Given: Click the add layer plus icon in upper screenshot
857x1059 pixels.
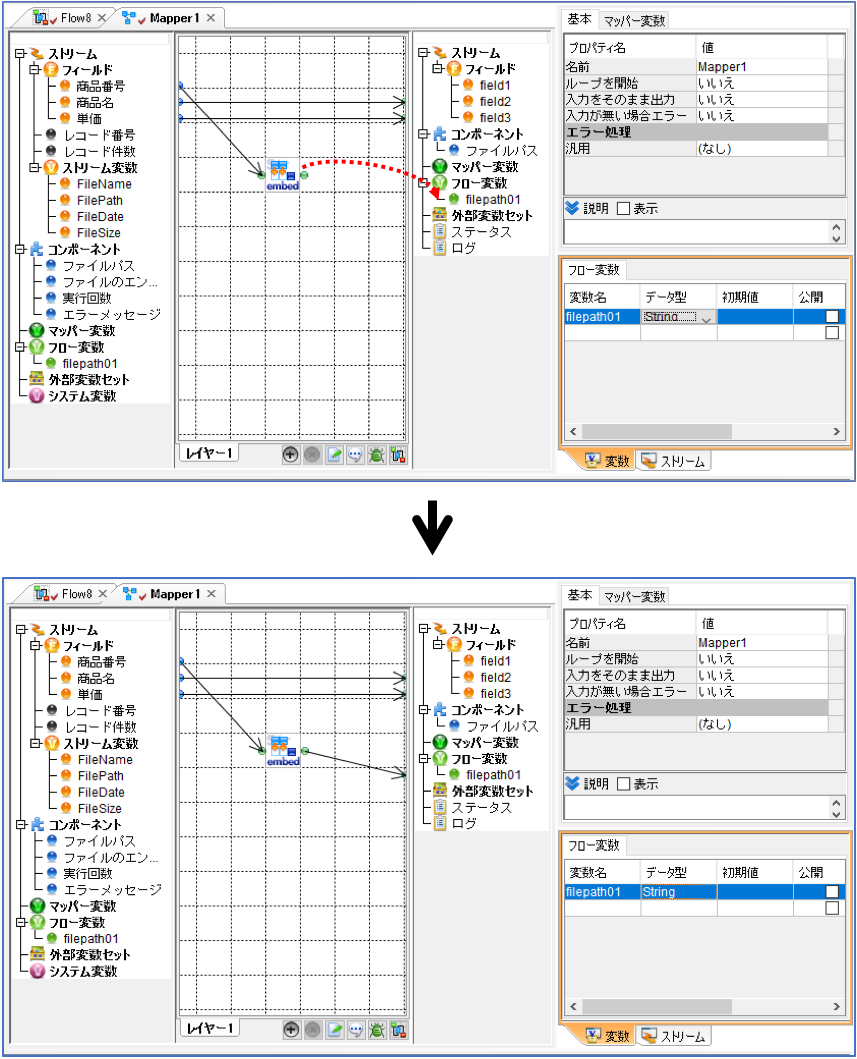Looking at the screenshot, I should [290, 455].
